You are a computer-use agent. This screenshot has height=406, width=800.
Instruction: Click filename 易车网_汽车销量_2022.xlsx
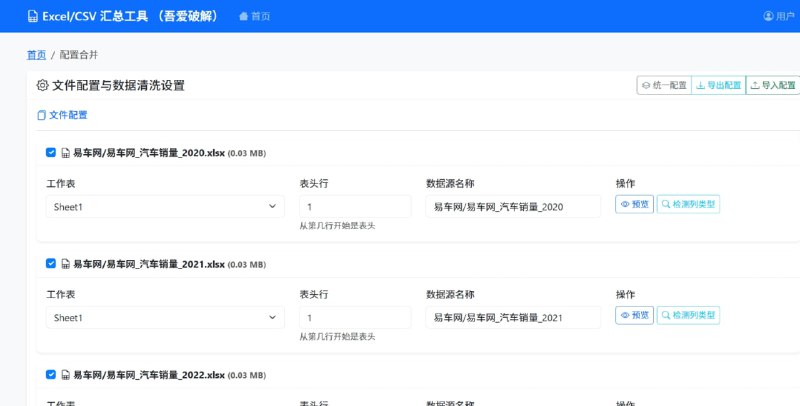tap(149, 375)
